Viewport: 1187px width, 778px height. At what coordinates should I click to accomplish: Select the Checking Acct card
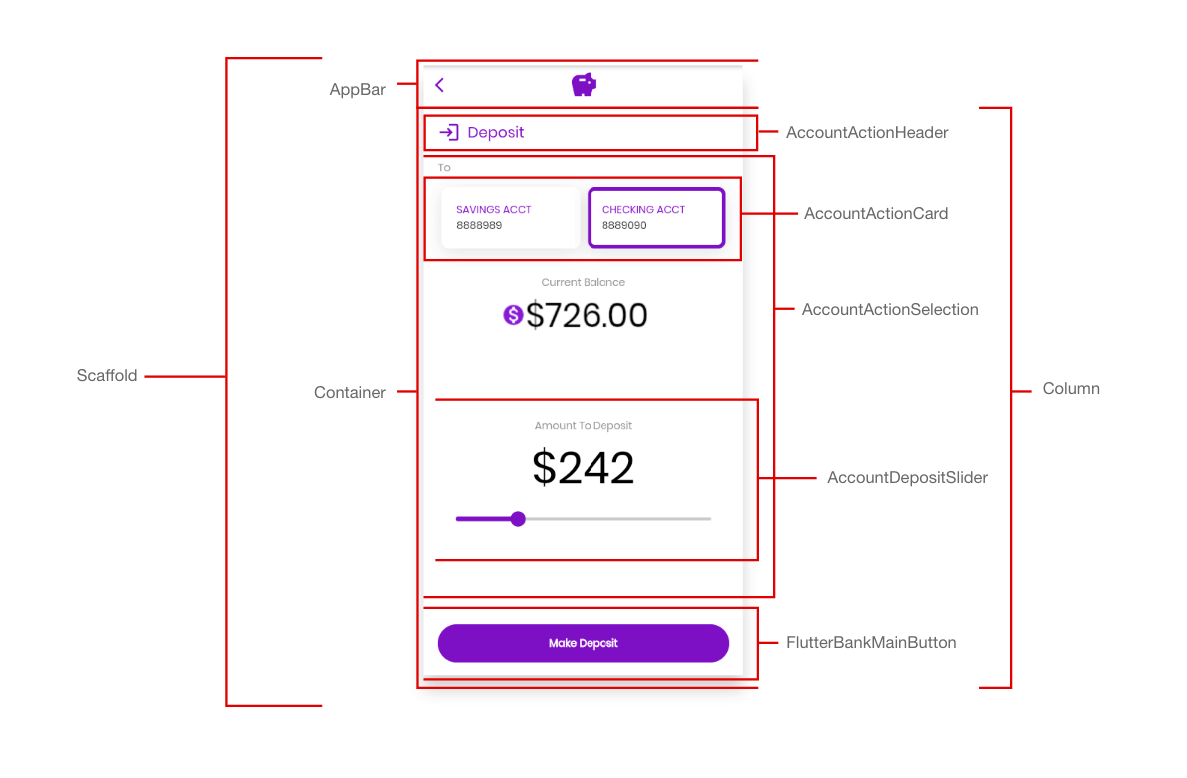(x=656, y=217)
